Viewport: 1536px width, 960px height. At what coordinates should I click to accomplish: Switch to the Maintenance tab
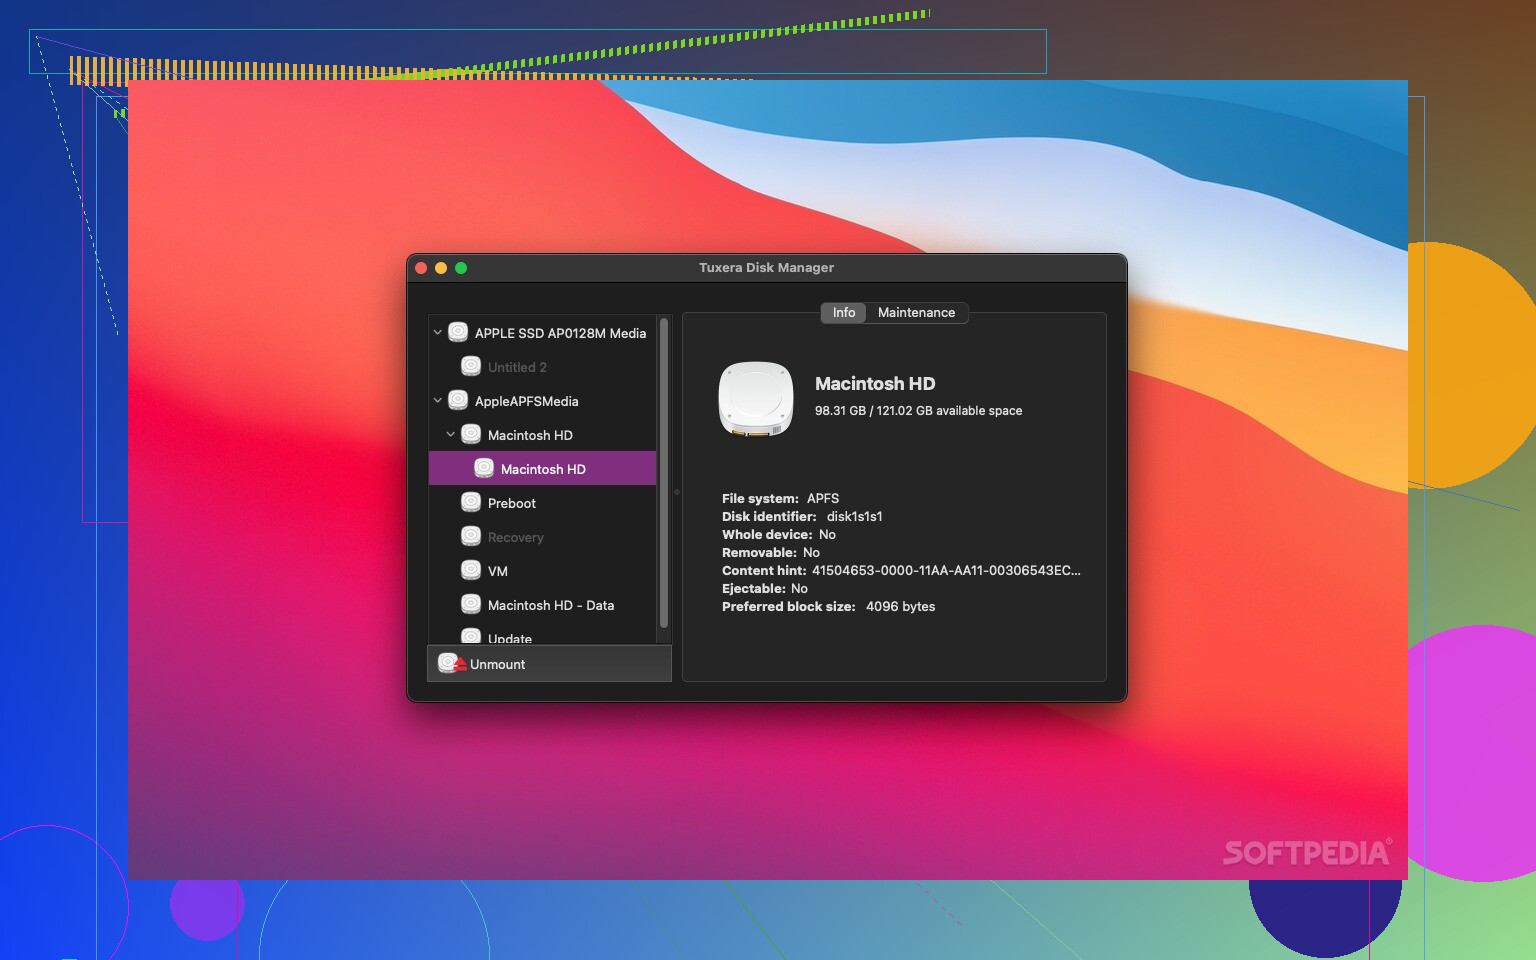pyautogui.click(x=916, y=312)
